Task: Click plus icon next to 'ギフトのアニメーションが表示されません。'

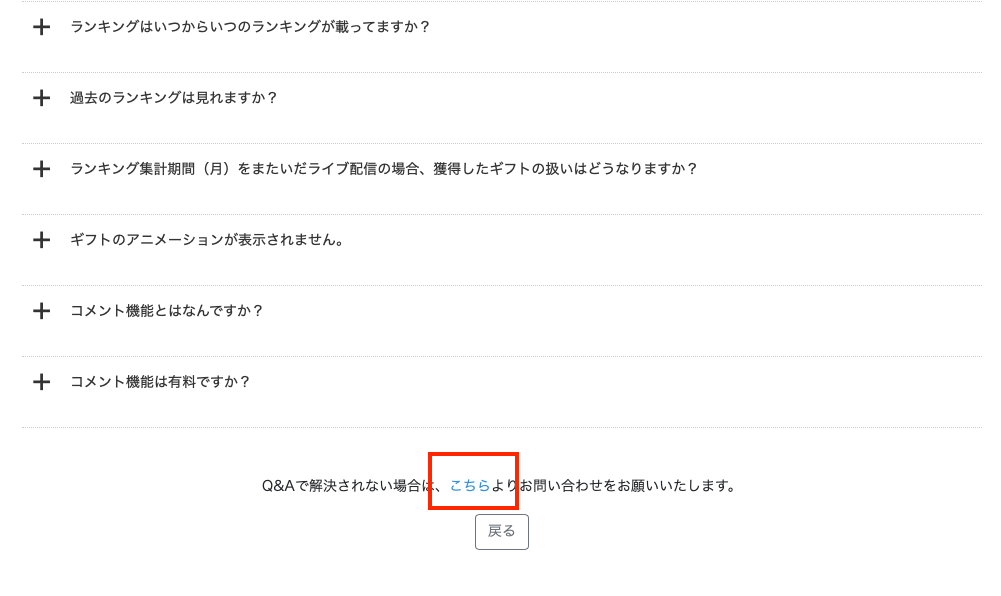Action: (x=41, y=240)
